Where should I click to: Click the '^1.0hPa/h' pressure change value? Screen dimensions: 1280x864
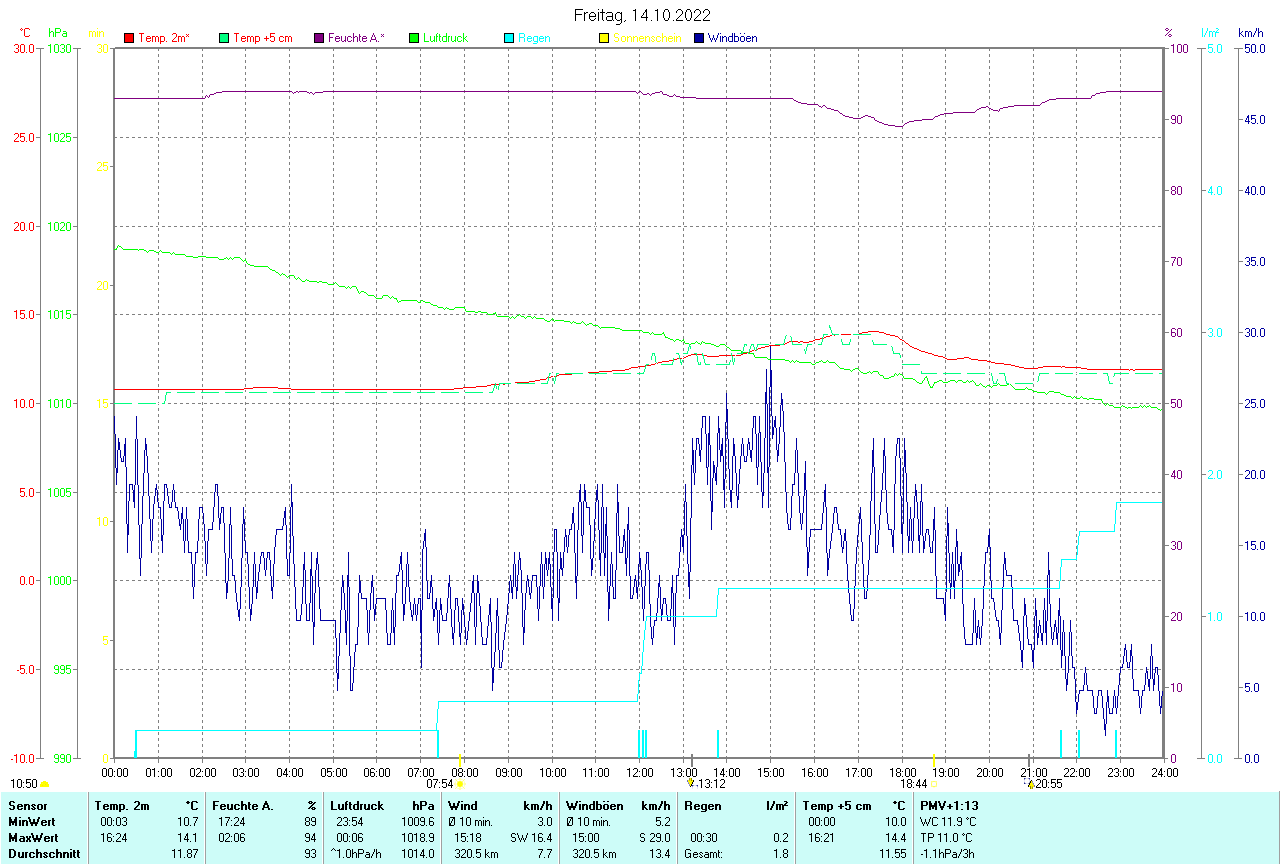(358, 854)
